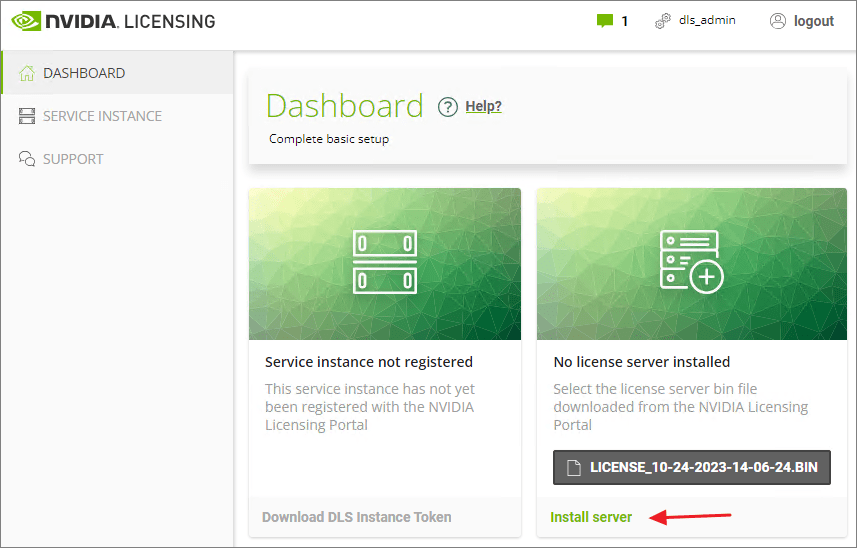The width and height of the screenshot is (857, 548).
Task: Click the dls_admin username label
Action: tap(707, 20)
